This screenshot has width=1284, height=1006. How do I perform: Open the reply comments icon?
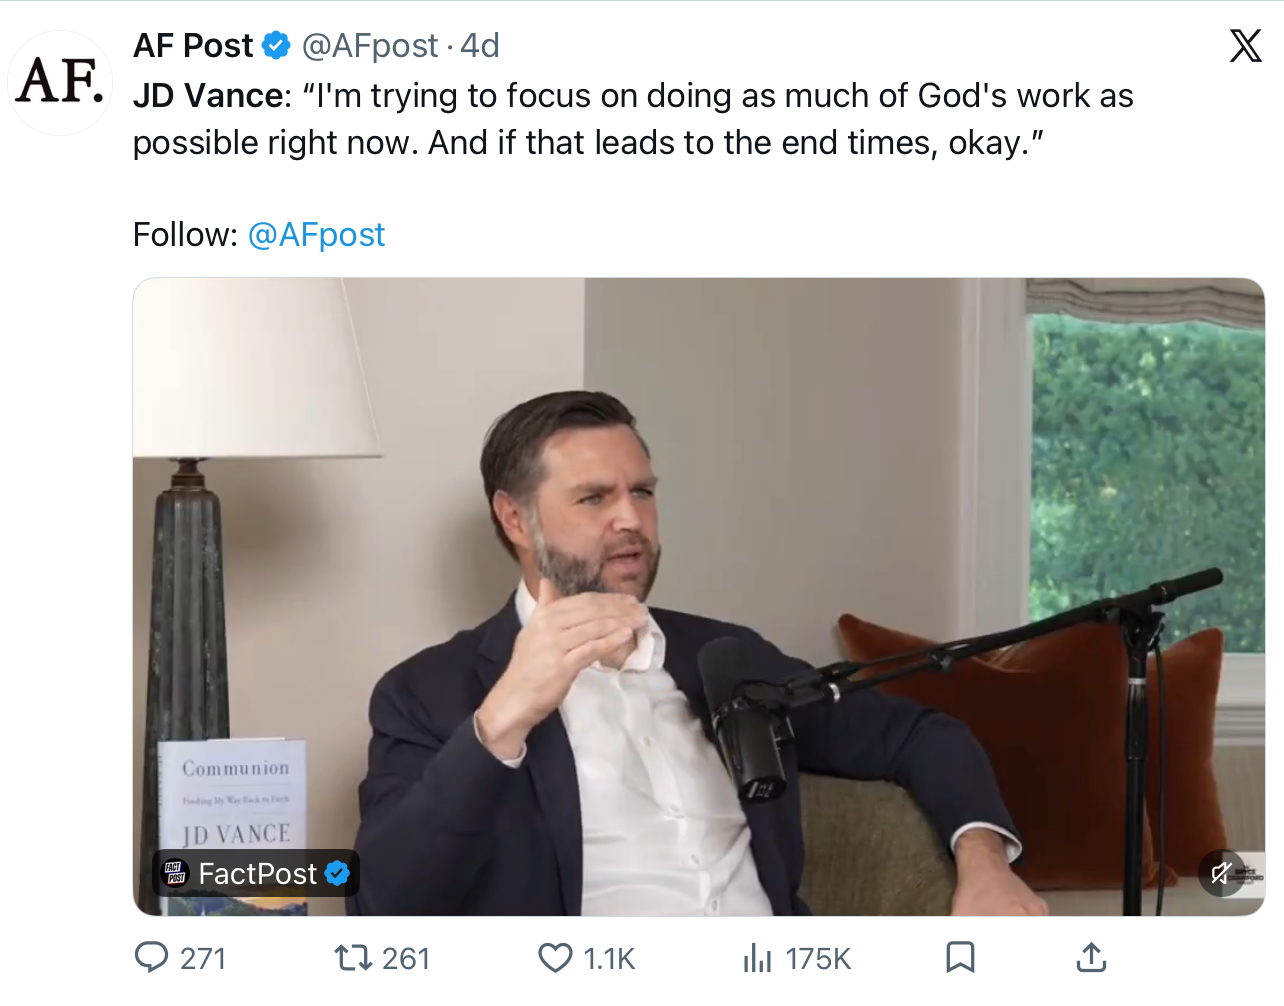point(151,957)
